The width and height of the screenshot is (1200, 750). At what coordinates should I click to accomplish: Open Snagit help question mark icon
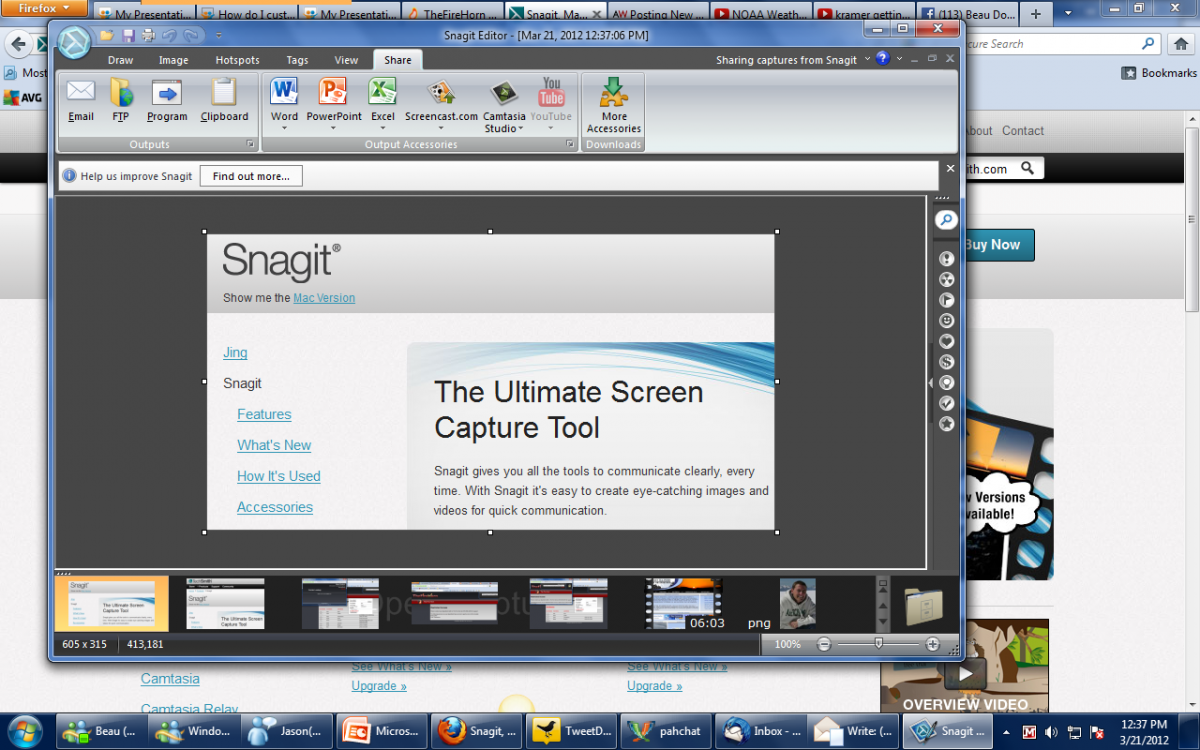pos(883,59)
